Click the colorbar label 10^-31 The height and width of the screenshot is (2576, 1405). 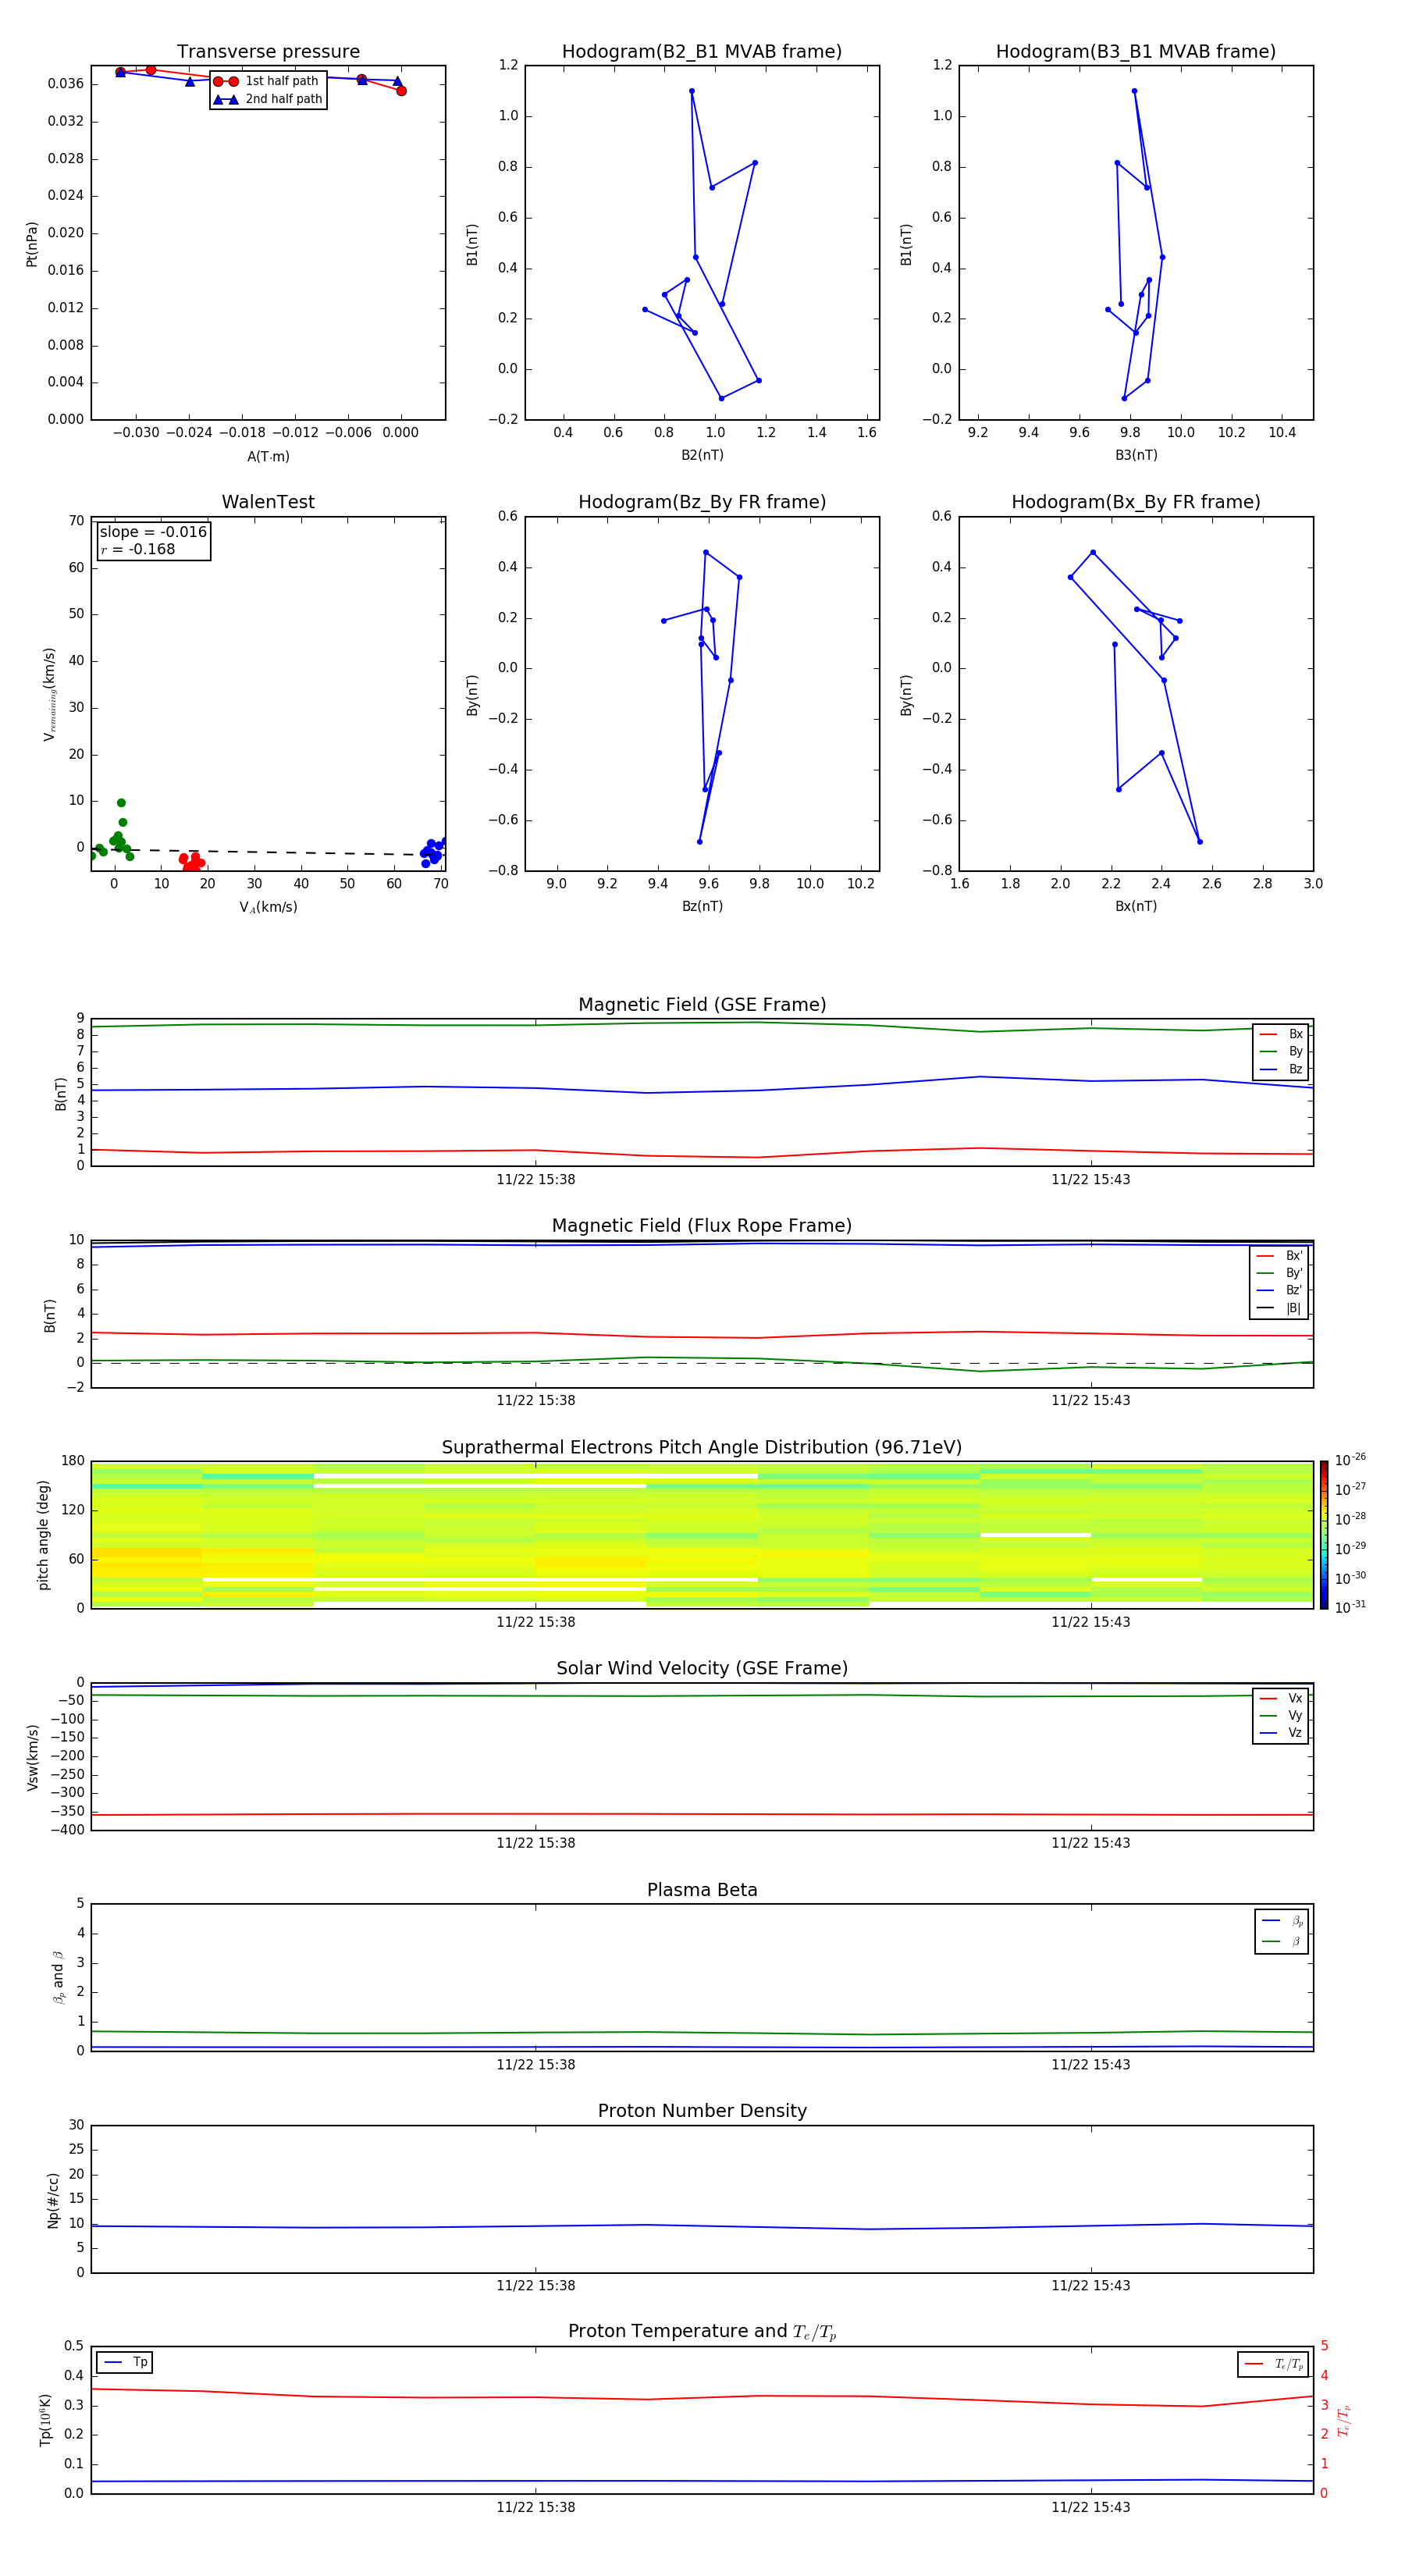point(1350,1607)
